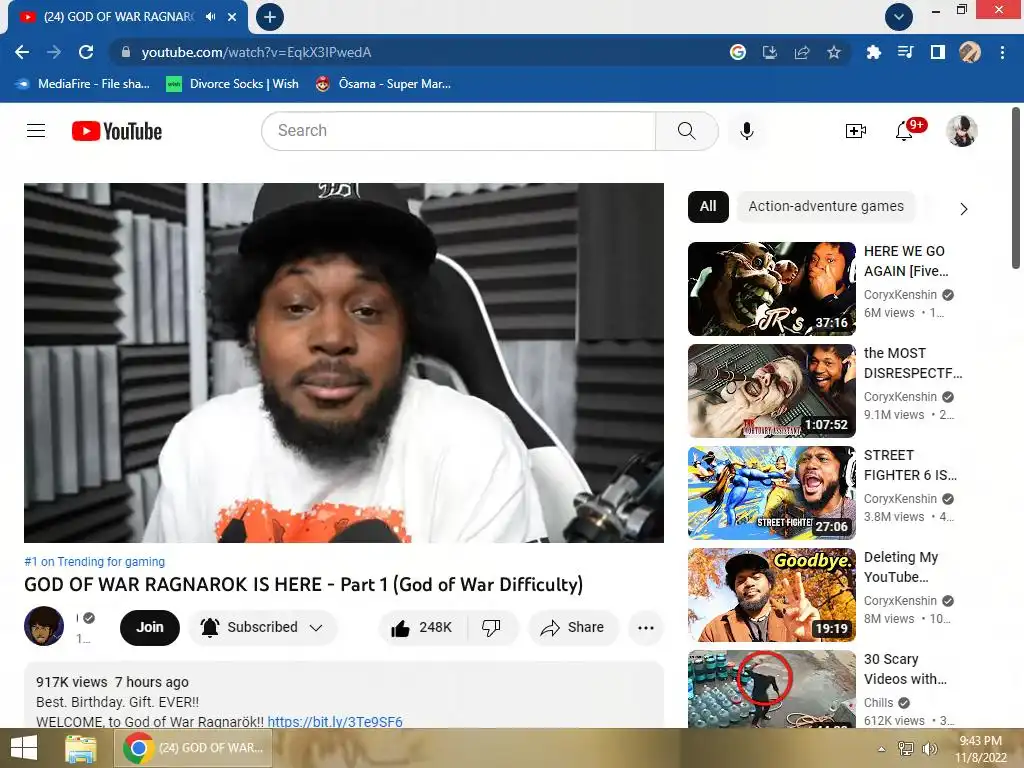The image size is (1024, 768).
Task: Open the channel avatar beside Join
Action: (x=44, y=626)
